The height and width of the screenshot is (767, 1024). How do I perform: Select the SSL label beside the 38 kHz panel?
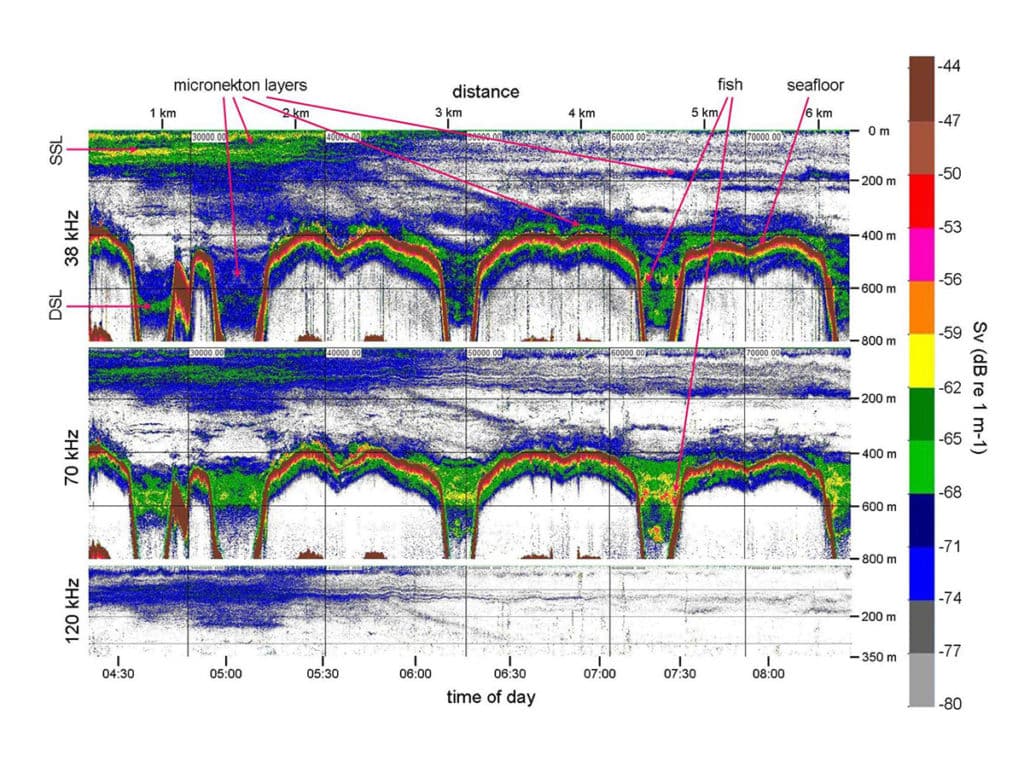click(x=56, y=150)
